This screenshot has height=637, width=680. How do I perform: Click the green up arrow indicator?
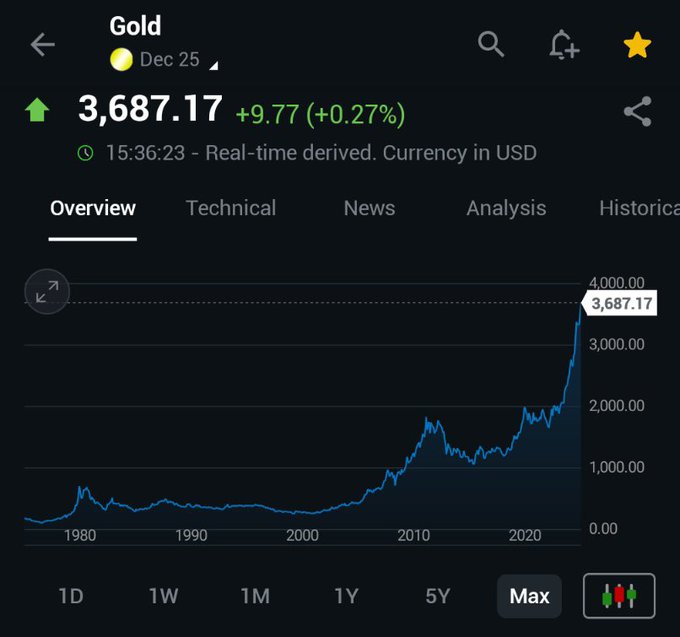[37, 109]
